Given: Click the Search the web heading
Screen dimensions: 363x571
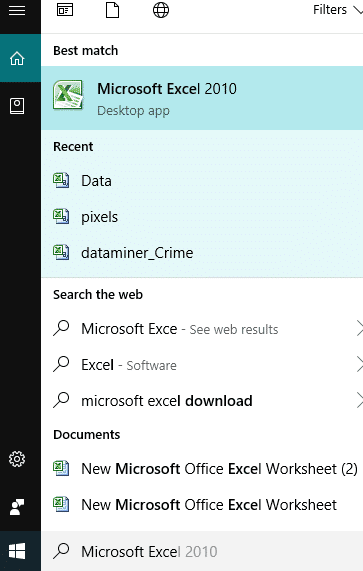Looking at the screenshot, I should click(x=98, y=294).
